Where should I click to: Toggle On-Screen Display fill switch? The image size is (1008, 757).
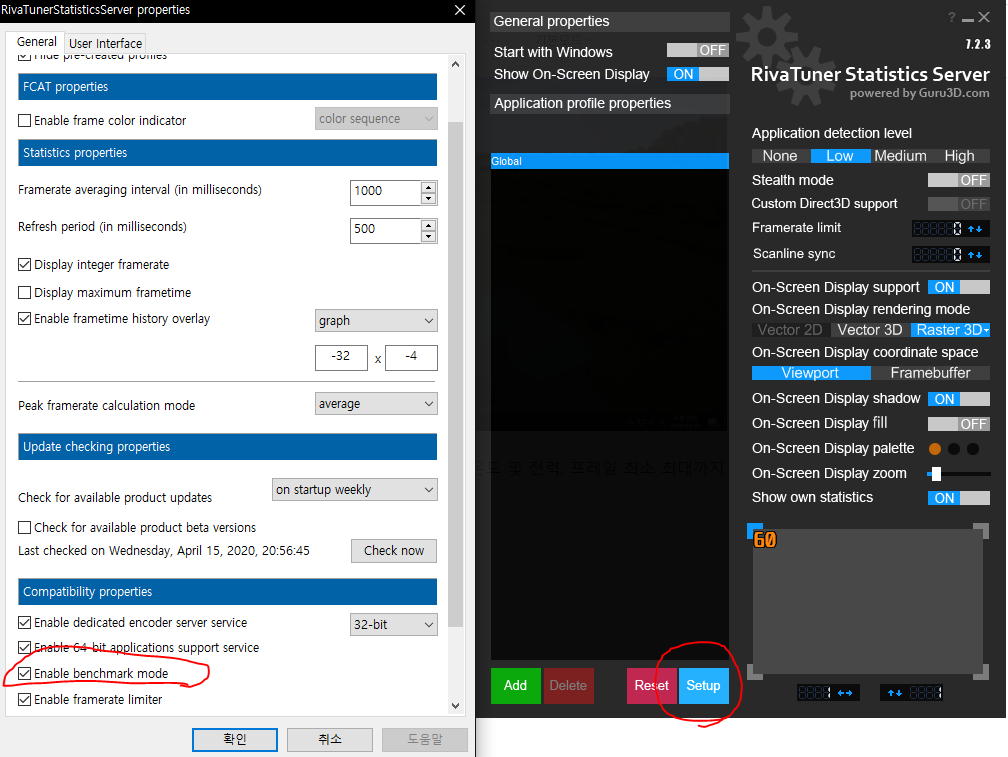coord(958,423)
